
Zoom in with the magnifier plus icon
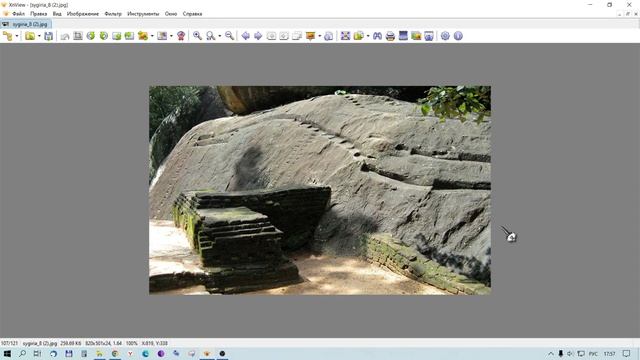(x=197, y=36)
